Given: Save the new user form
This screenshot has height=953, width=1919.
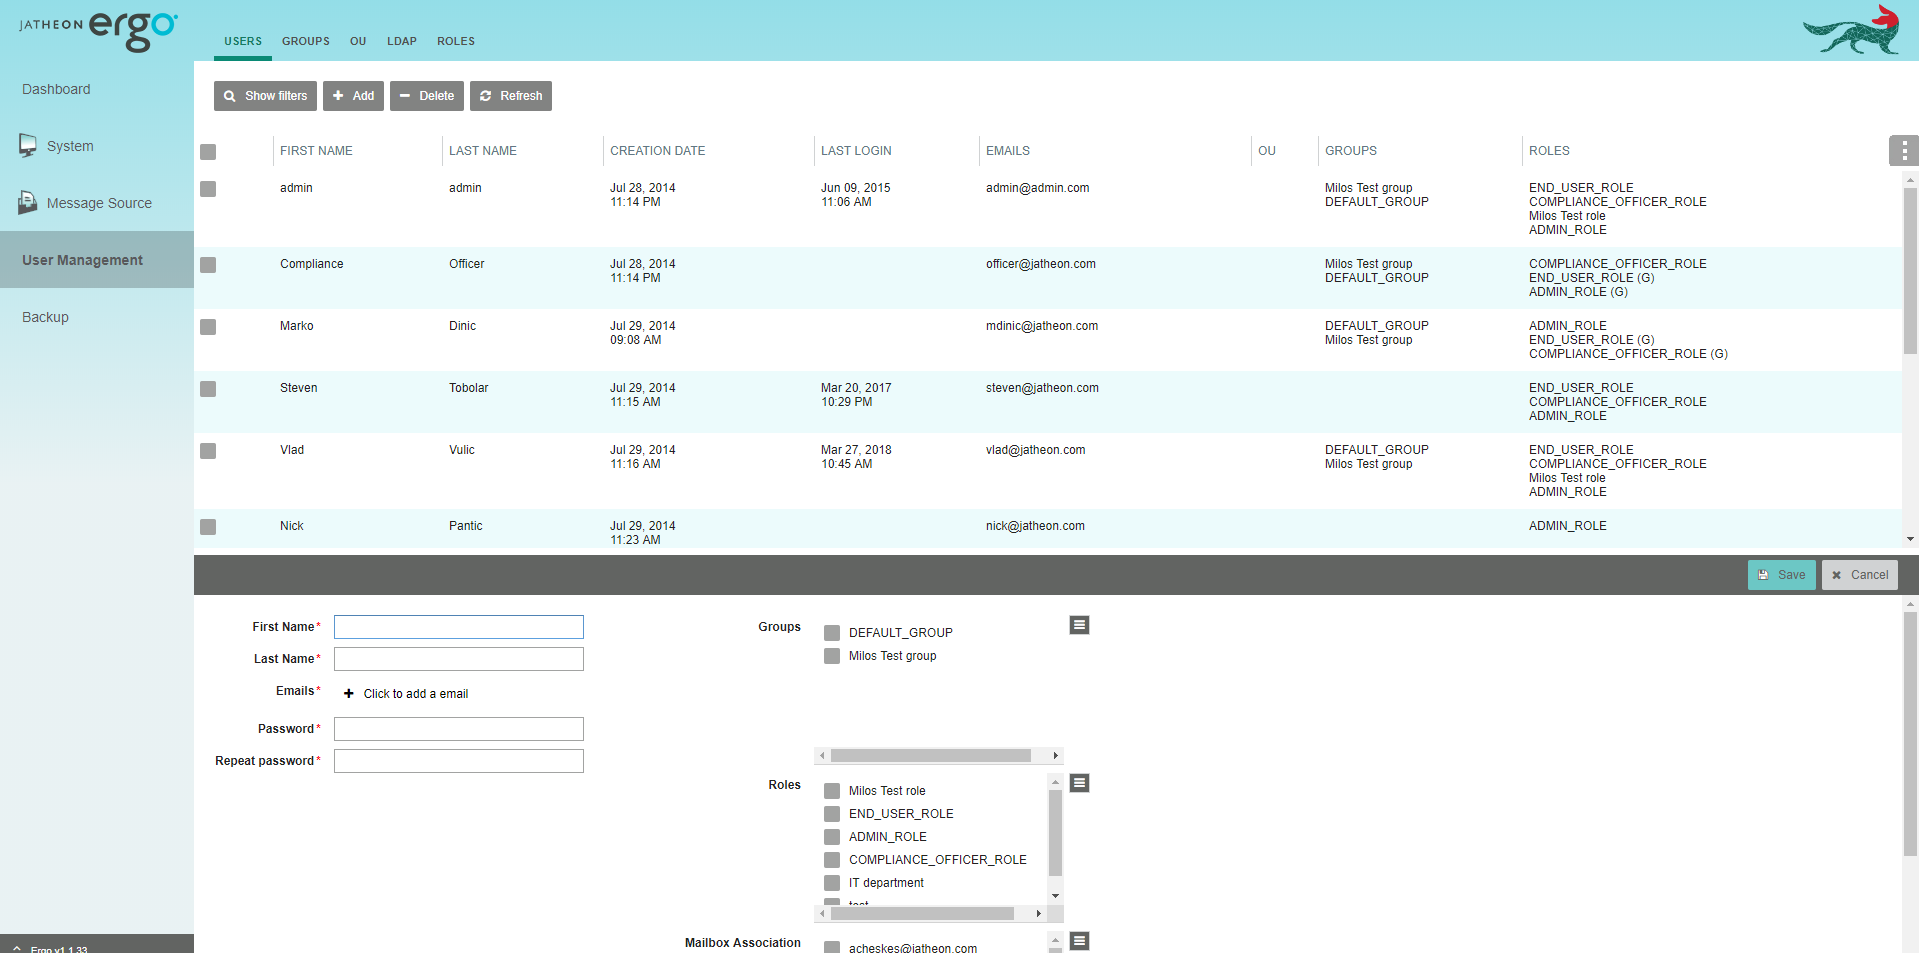Looking at the screenshot, I should tap(1782, 575).
